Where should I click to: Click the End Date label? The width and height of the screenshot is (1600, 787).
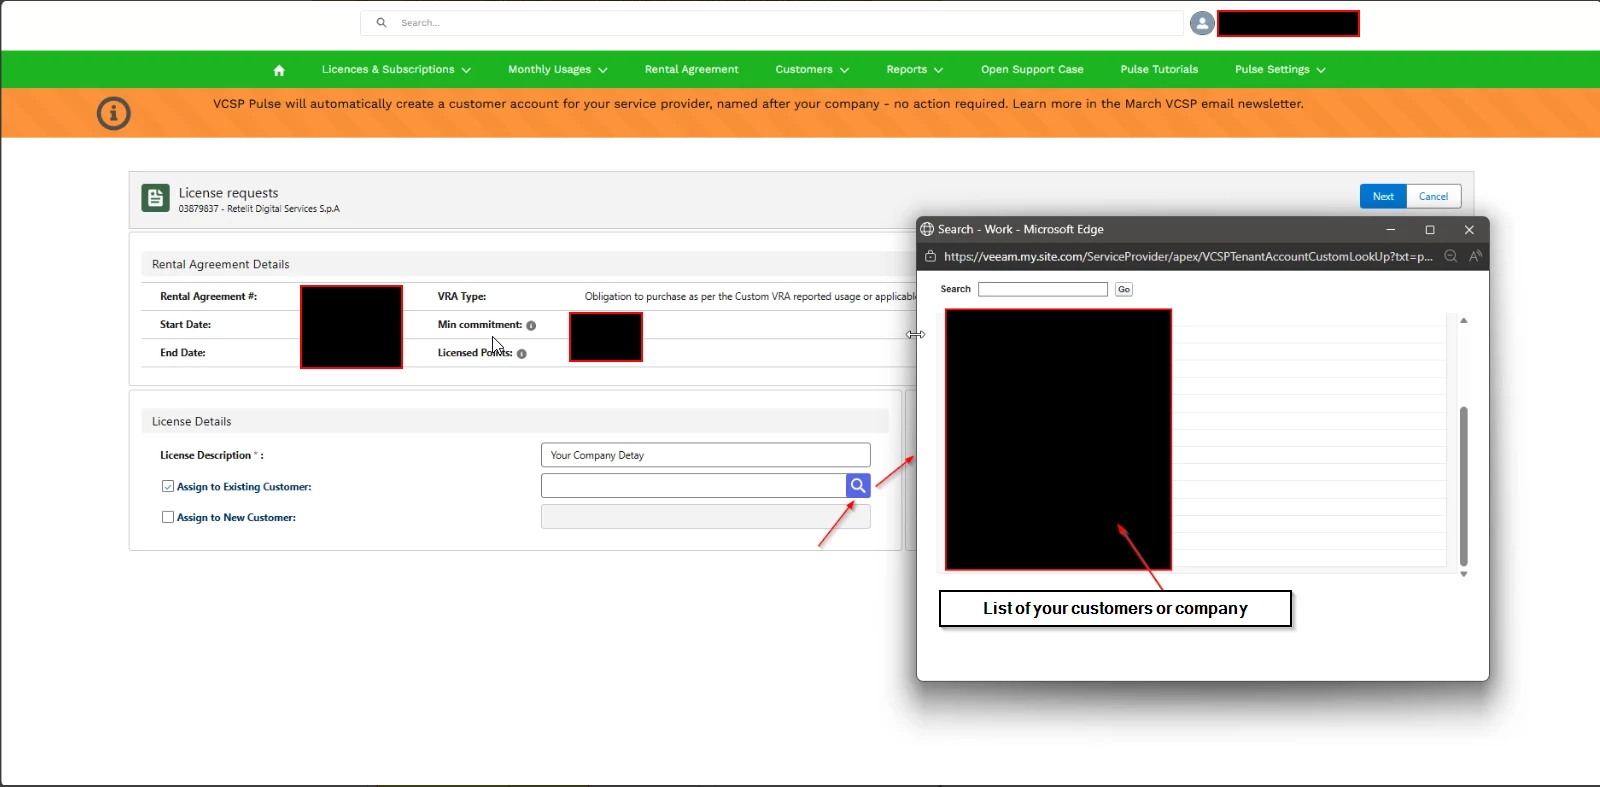[182, 353]
